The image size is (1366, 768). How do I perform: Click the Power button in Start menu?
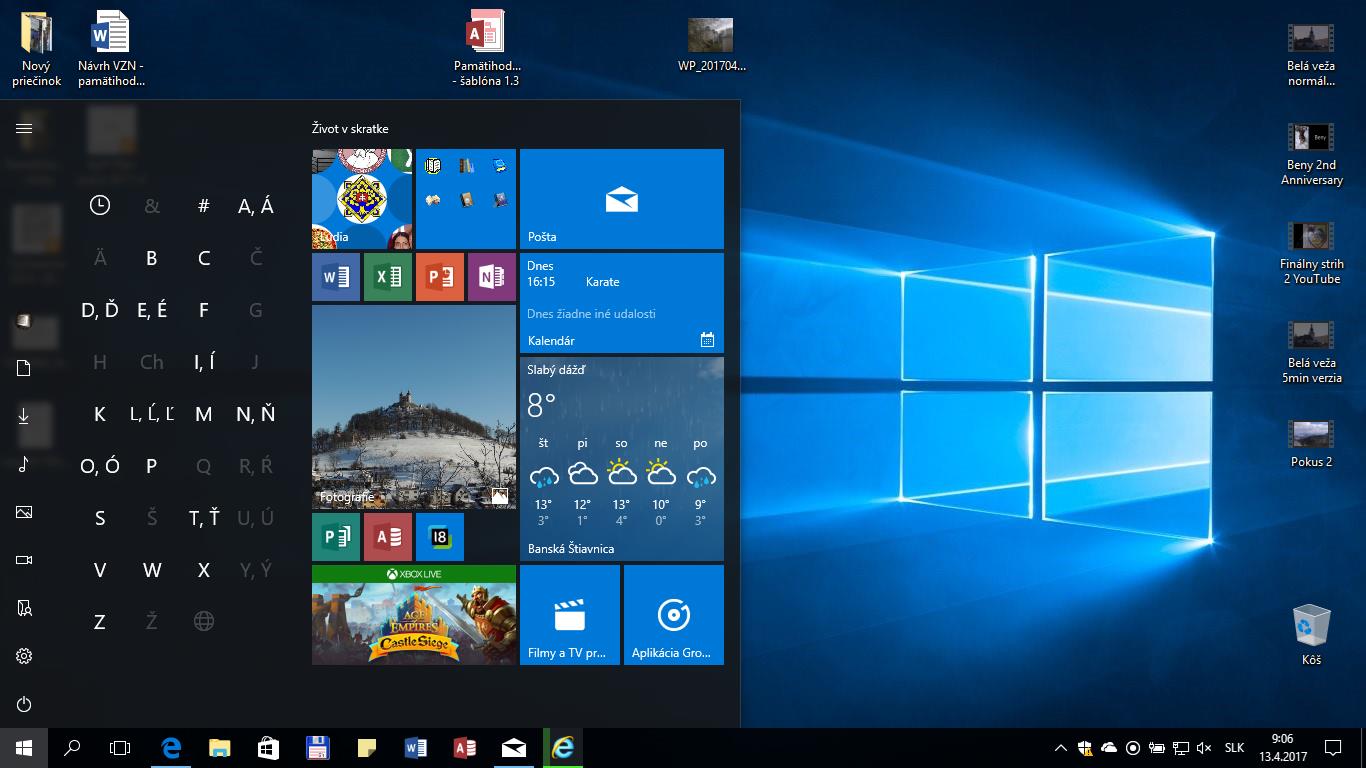pyautogui.click(x=24, y=704)
